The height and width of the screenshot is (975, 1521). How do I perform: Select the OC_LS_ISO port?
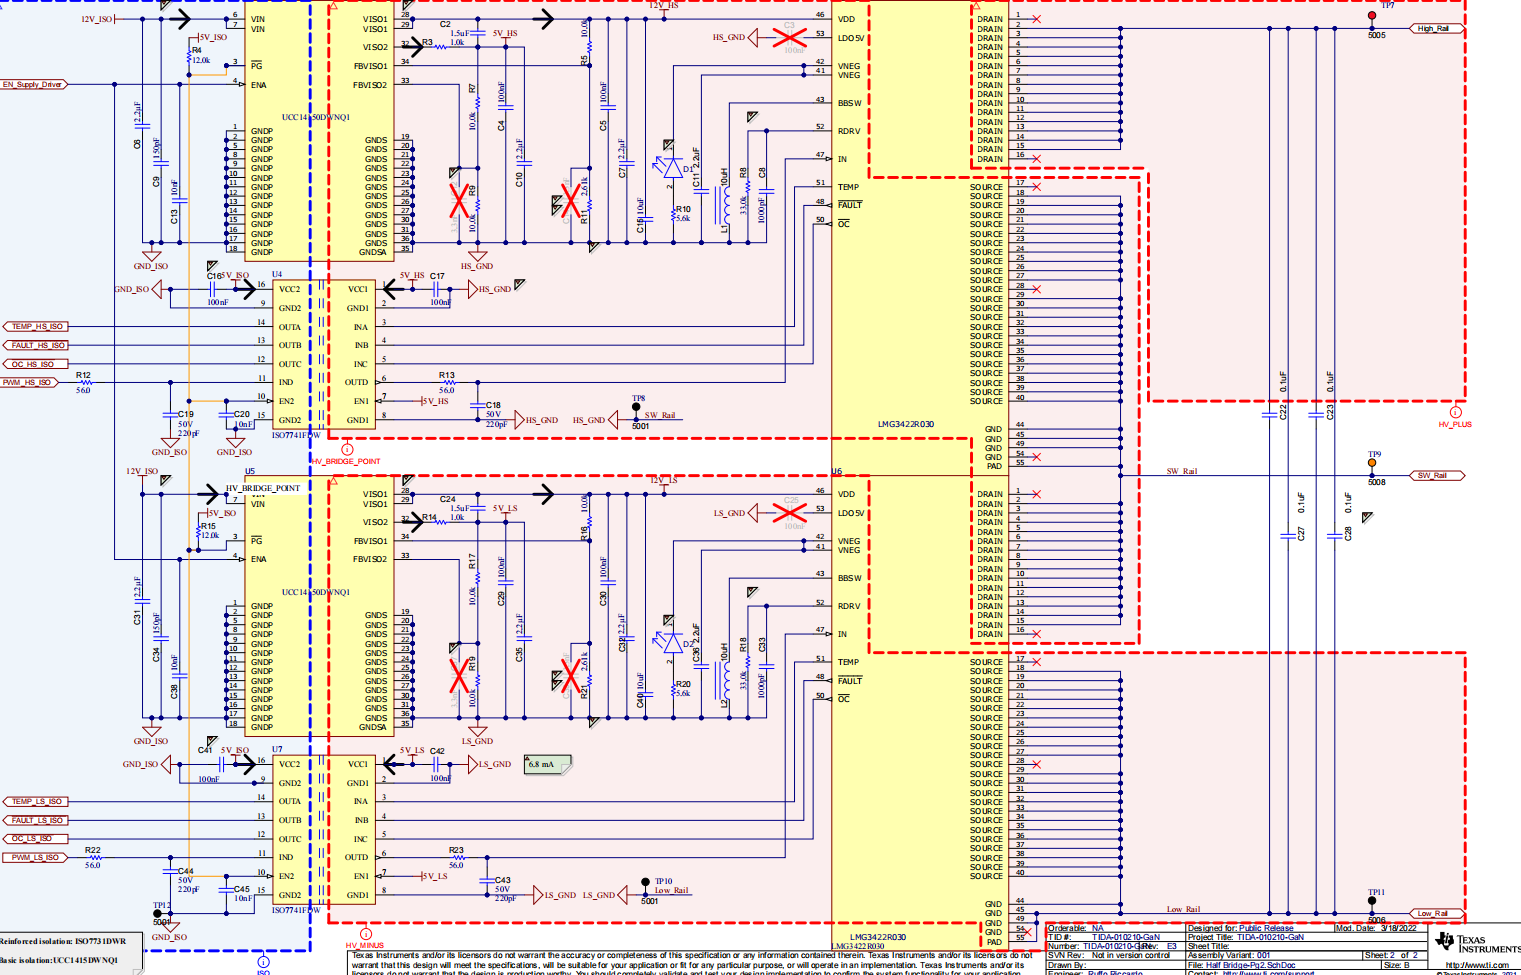(x=36, y=839)
